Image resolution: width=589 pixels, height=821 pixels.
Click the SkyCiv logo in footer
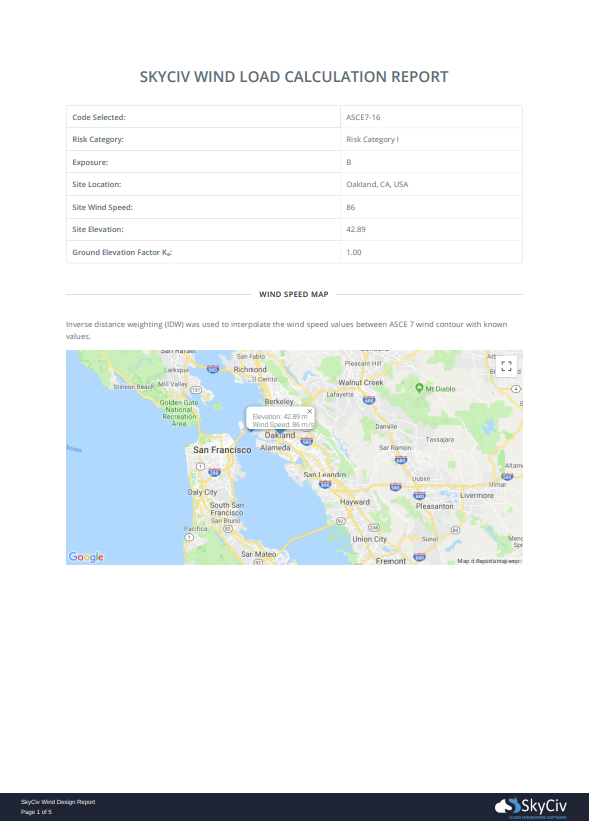pyautogui.click(x=531, y=806)
